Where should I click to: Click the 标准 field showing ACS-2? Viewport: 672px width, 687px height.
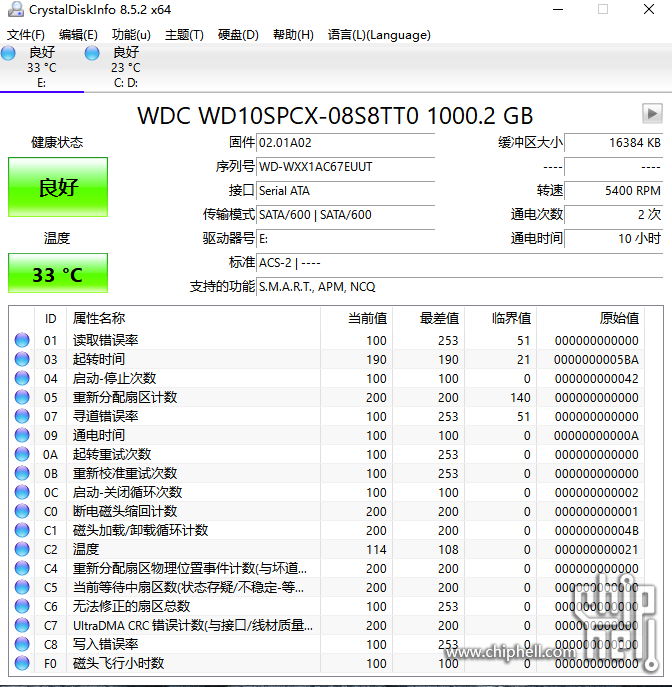pos(460,262)
